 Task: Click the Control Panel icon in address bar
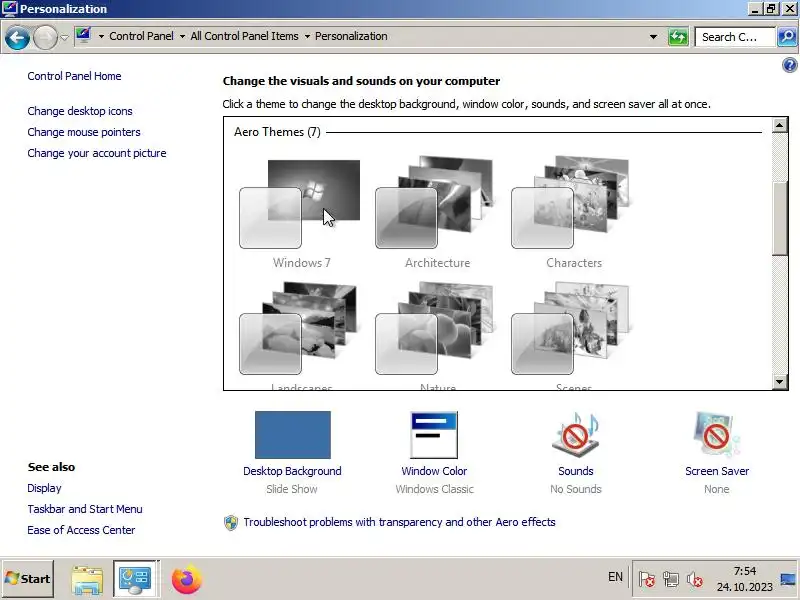tap(83, 36)
